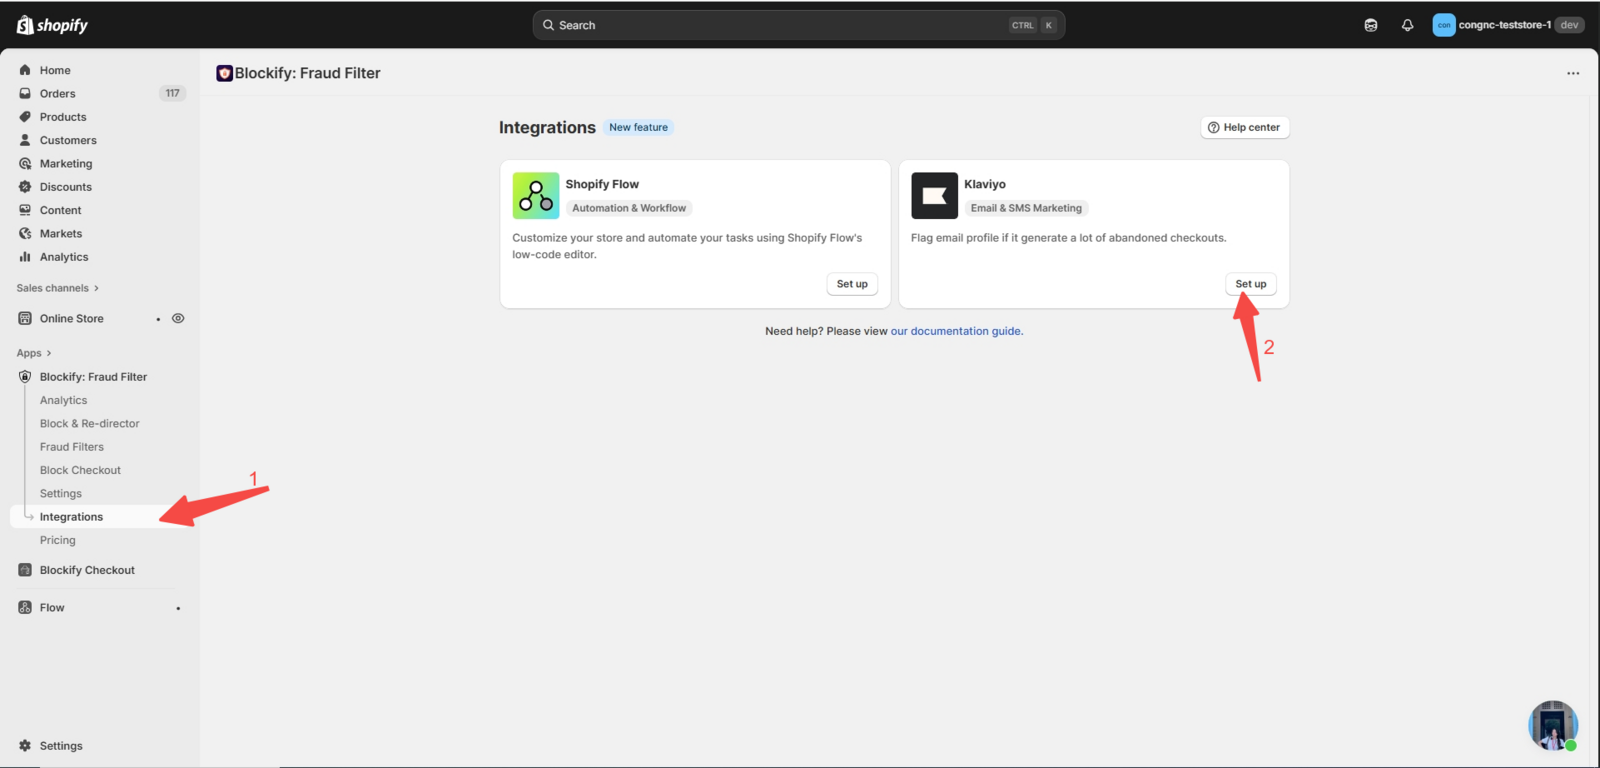Image resolution: width=1600 pixels, height=768 pixels.
Task: Open the Home icon in sidebar
Action: tap(25, 70)
